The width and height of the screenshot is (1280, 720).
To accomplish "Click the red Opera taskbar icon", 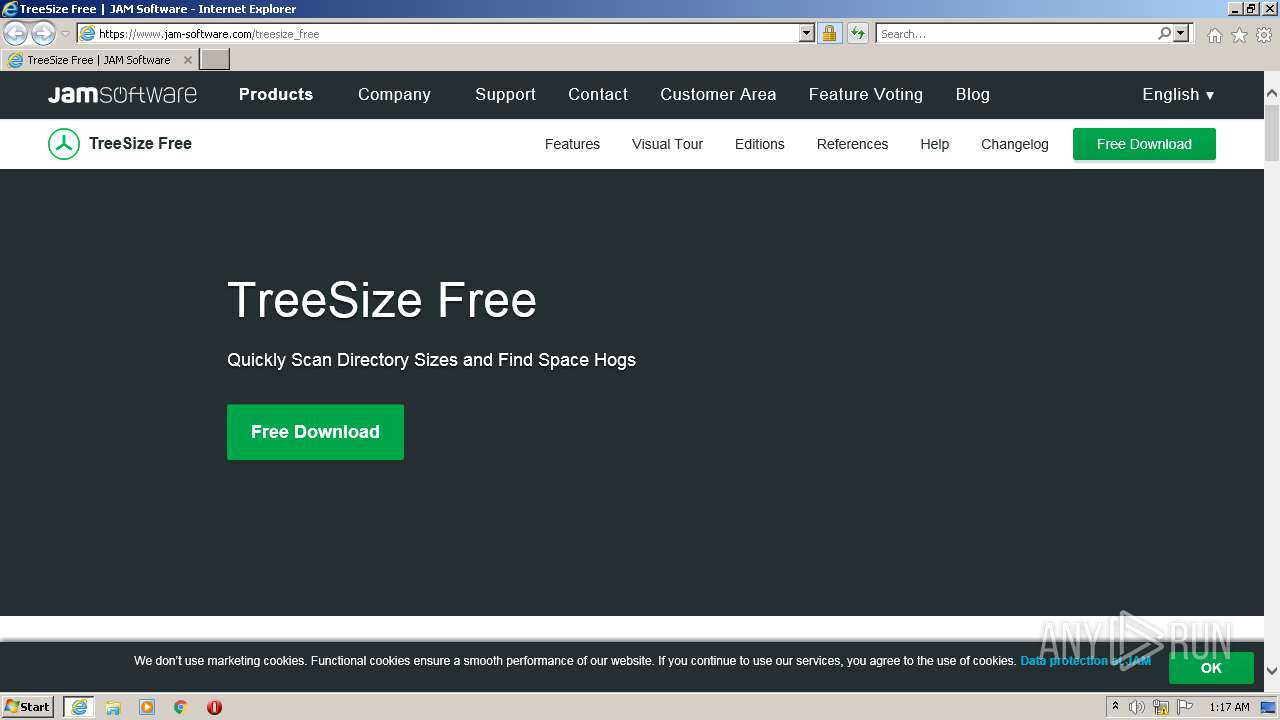I will [x=214, y=707].
